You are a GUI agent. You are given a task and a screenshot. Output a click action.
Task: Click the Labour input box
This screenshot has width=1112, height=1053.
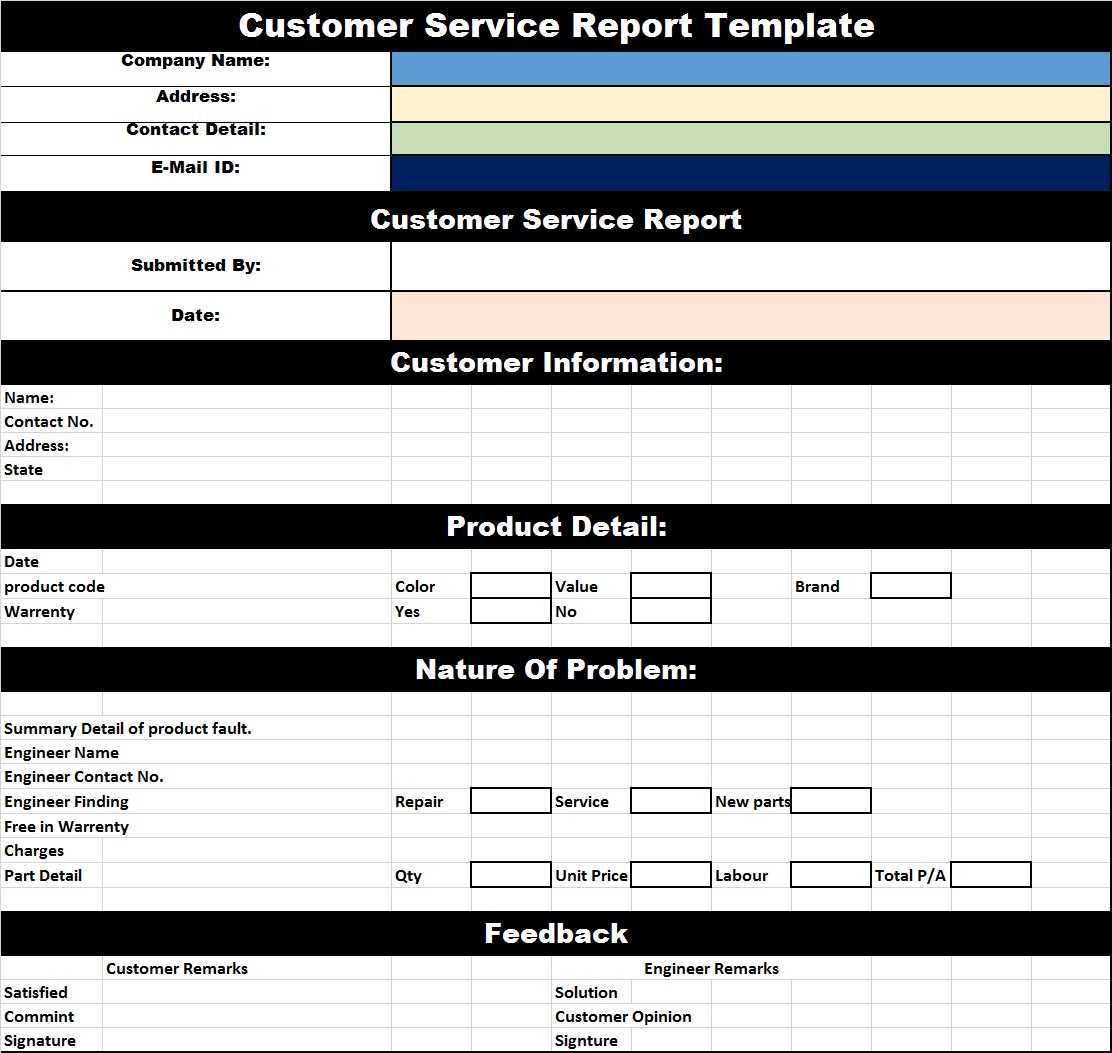point(830,874)
